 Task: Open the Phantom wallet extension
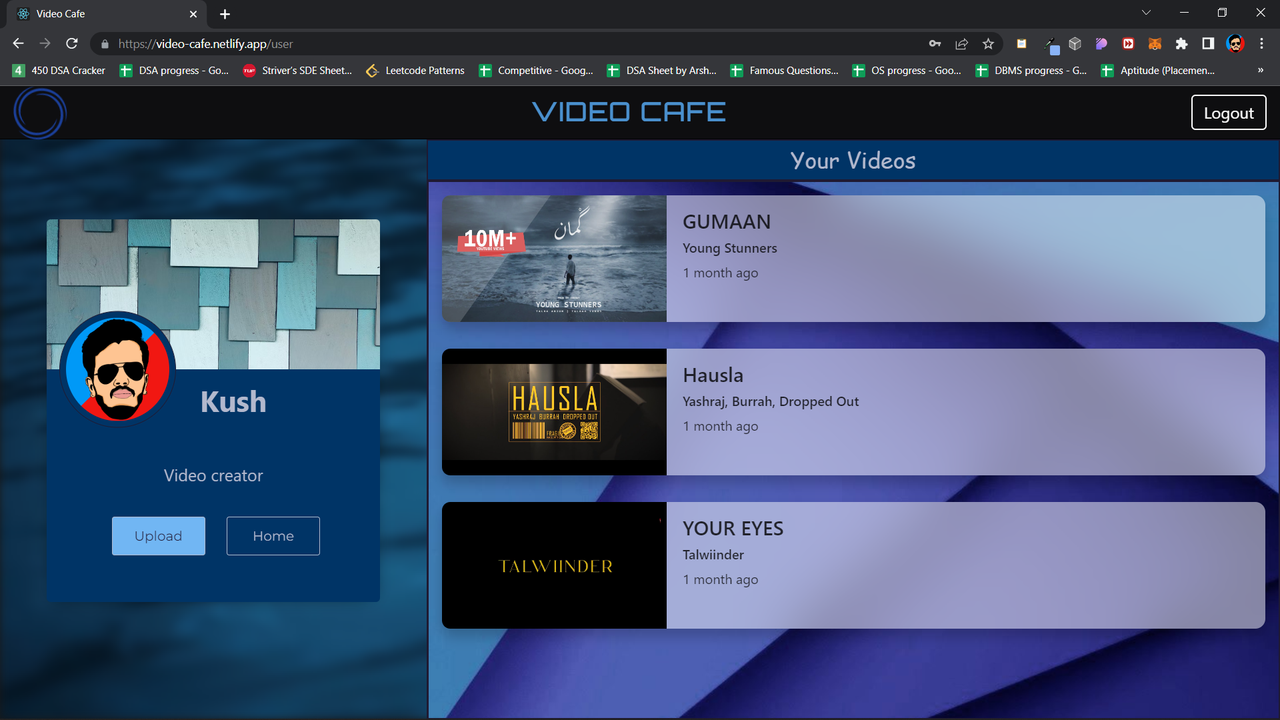pos(1100,44)
